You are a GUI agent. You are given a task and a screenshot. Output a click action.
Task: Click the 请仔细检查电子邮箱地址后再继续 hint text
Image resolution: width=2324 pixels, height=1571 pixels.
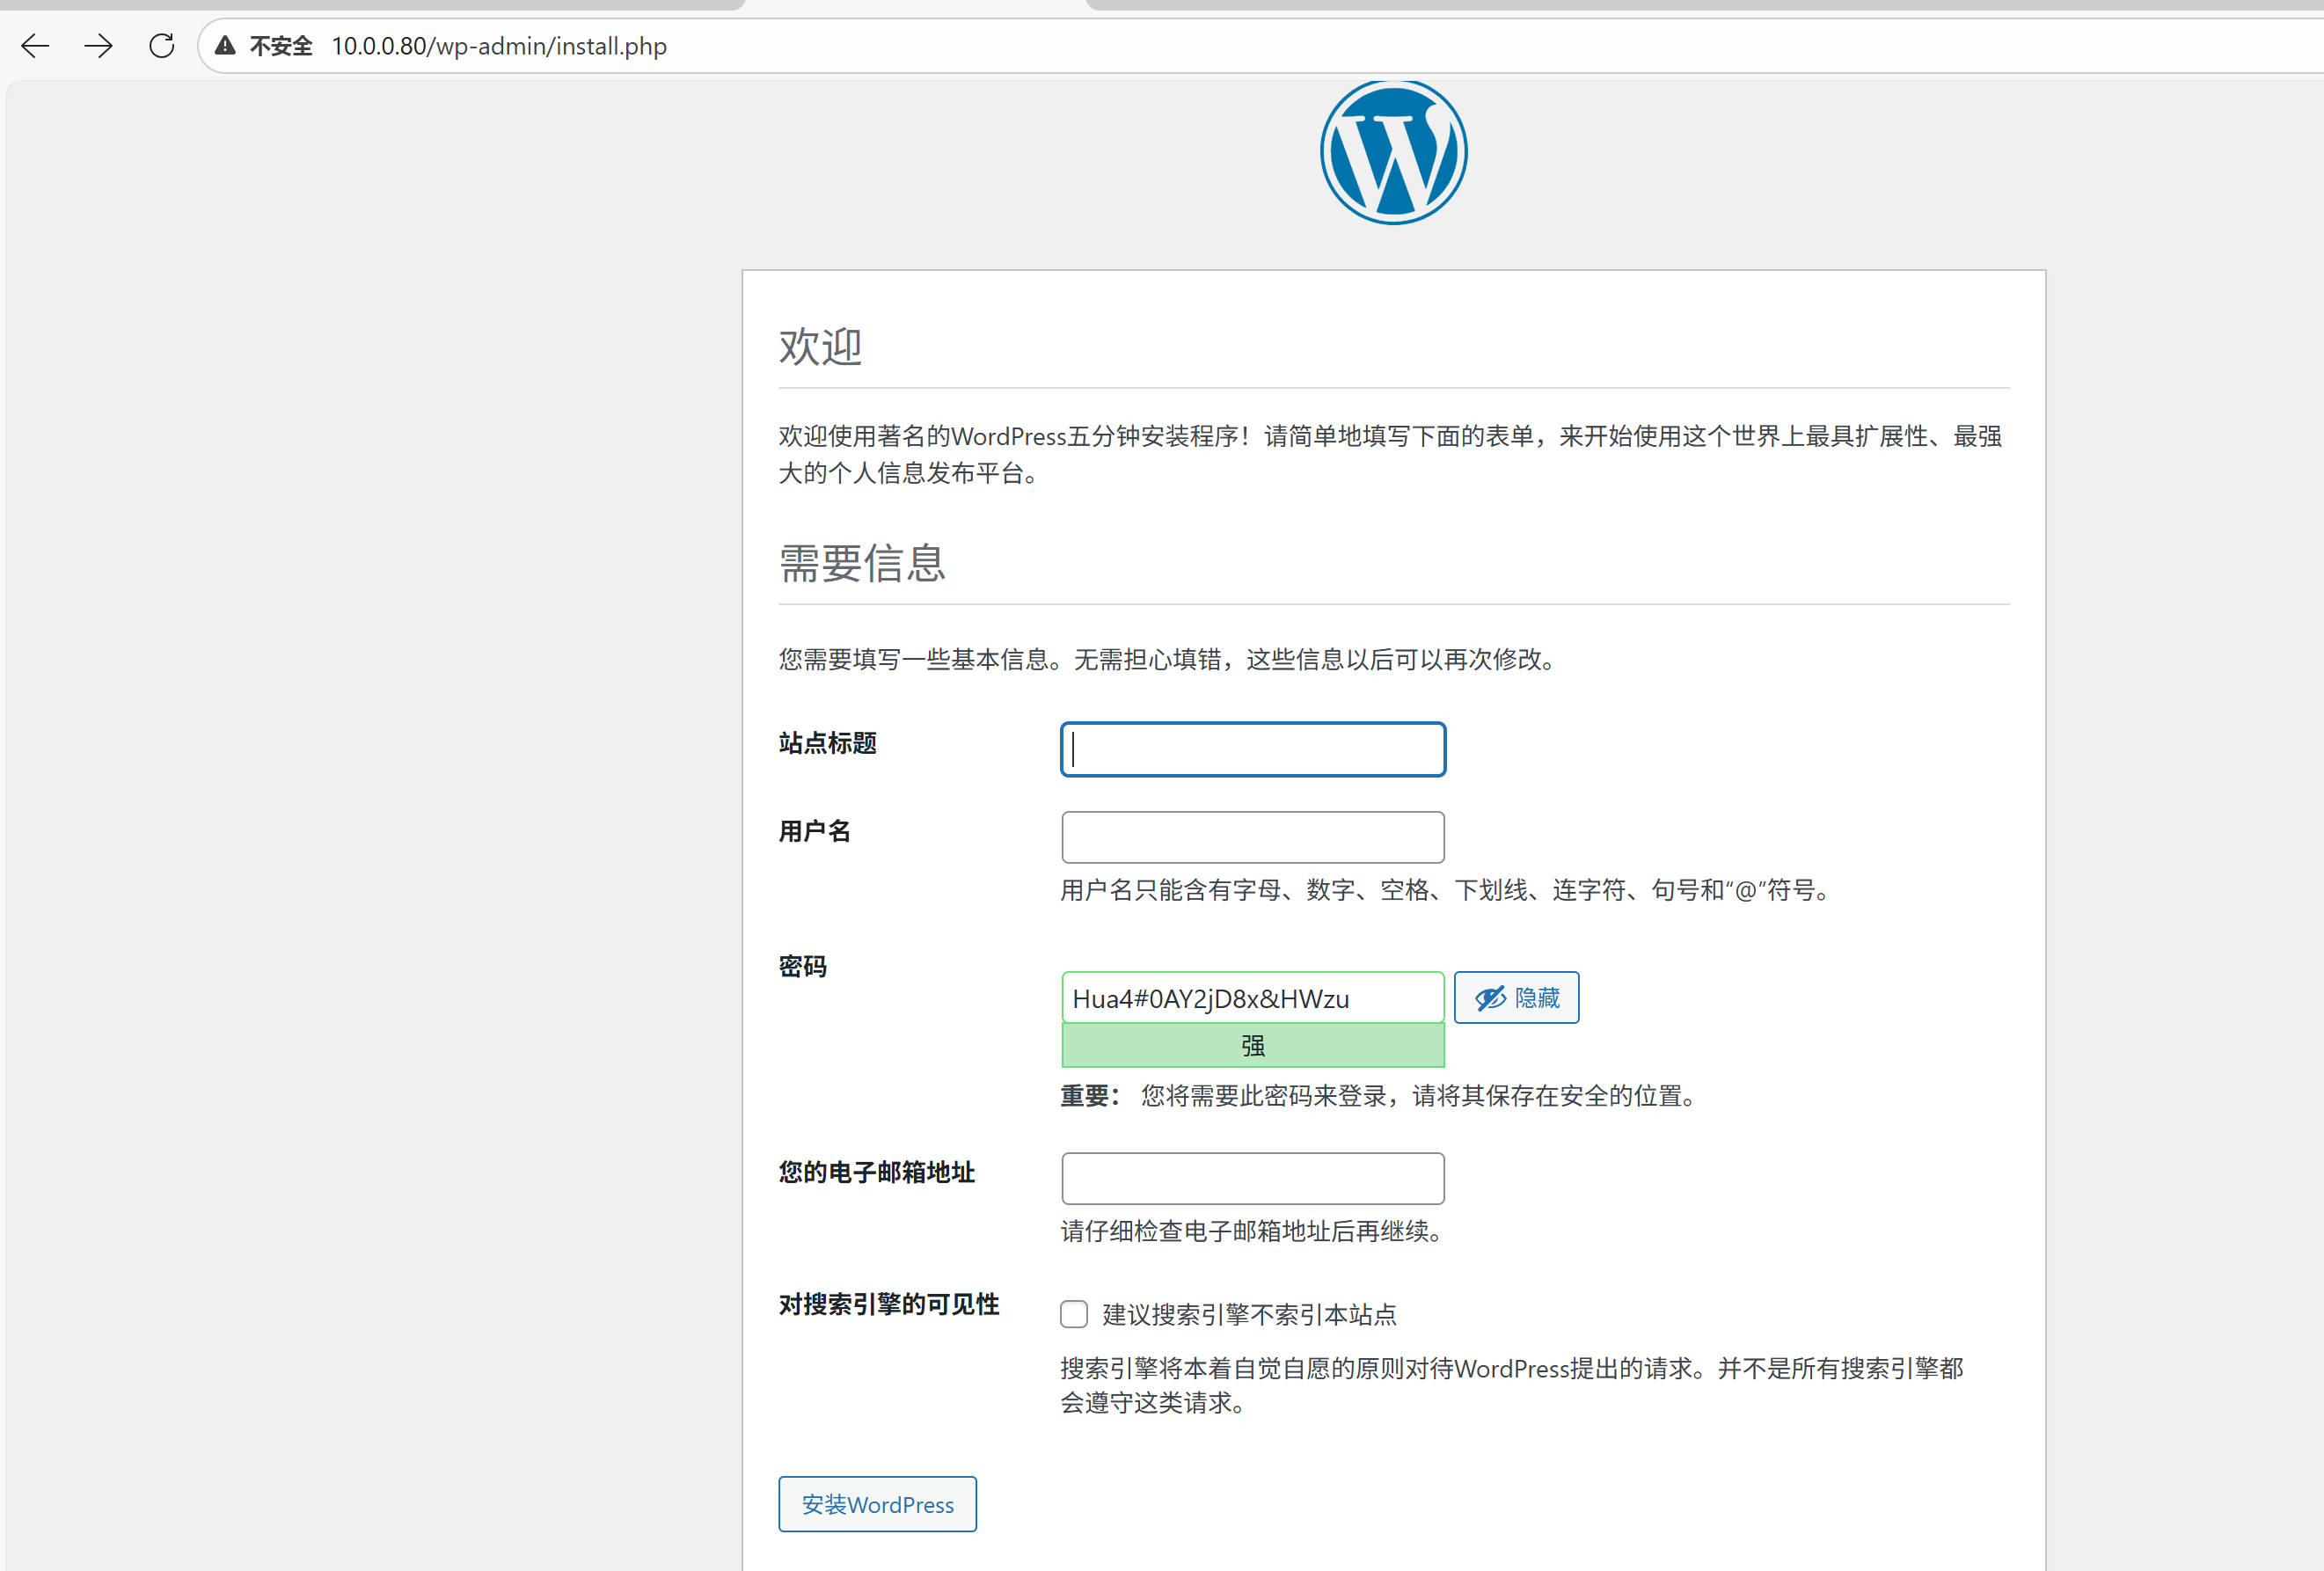click(1252, 1231)
